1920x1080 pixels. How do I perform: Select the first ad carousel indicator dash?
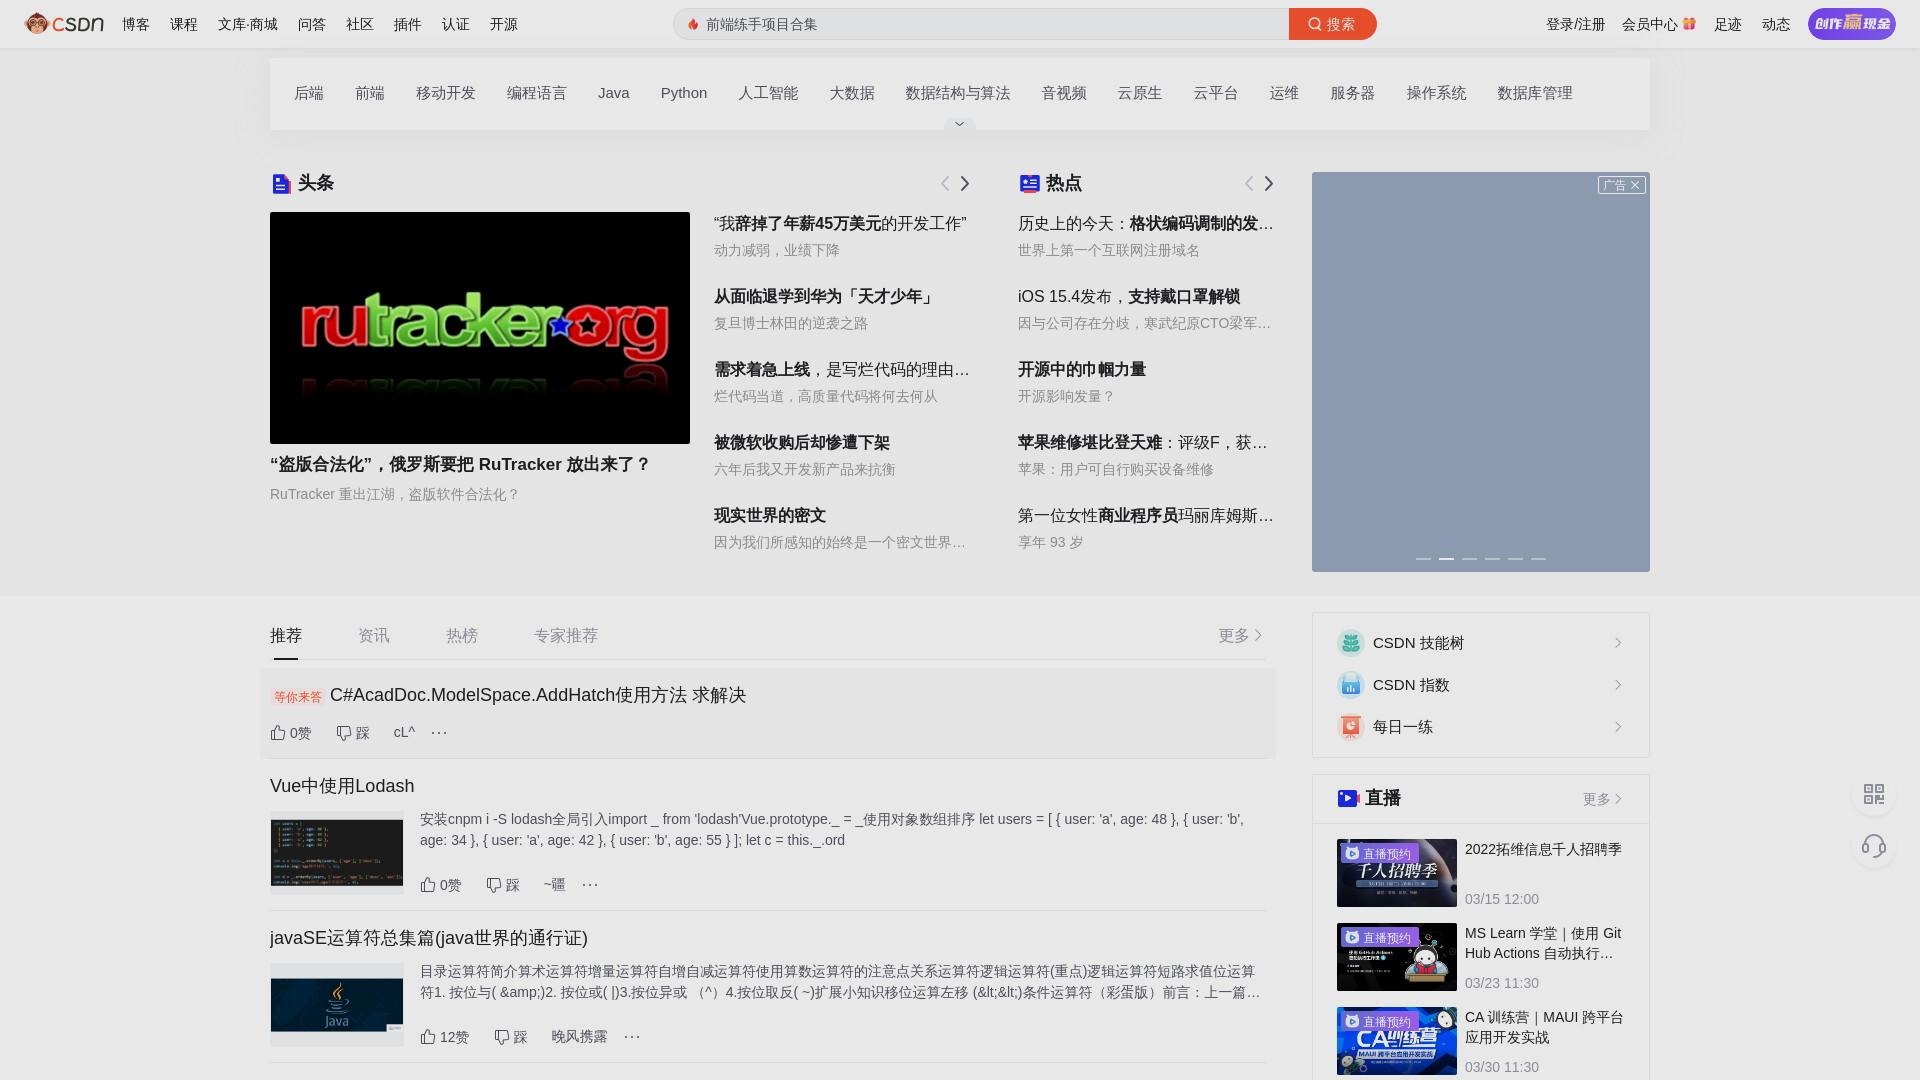coord(1423,558)
